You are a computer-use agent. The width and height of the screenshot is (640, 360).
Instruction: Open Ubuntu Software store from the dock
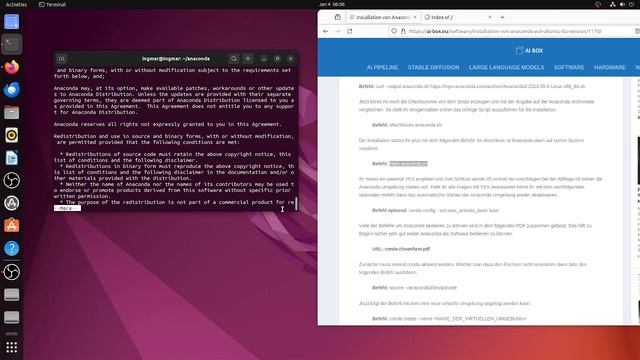click(x=11, y=226)
